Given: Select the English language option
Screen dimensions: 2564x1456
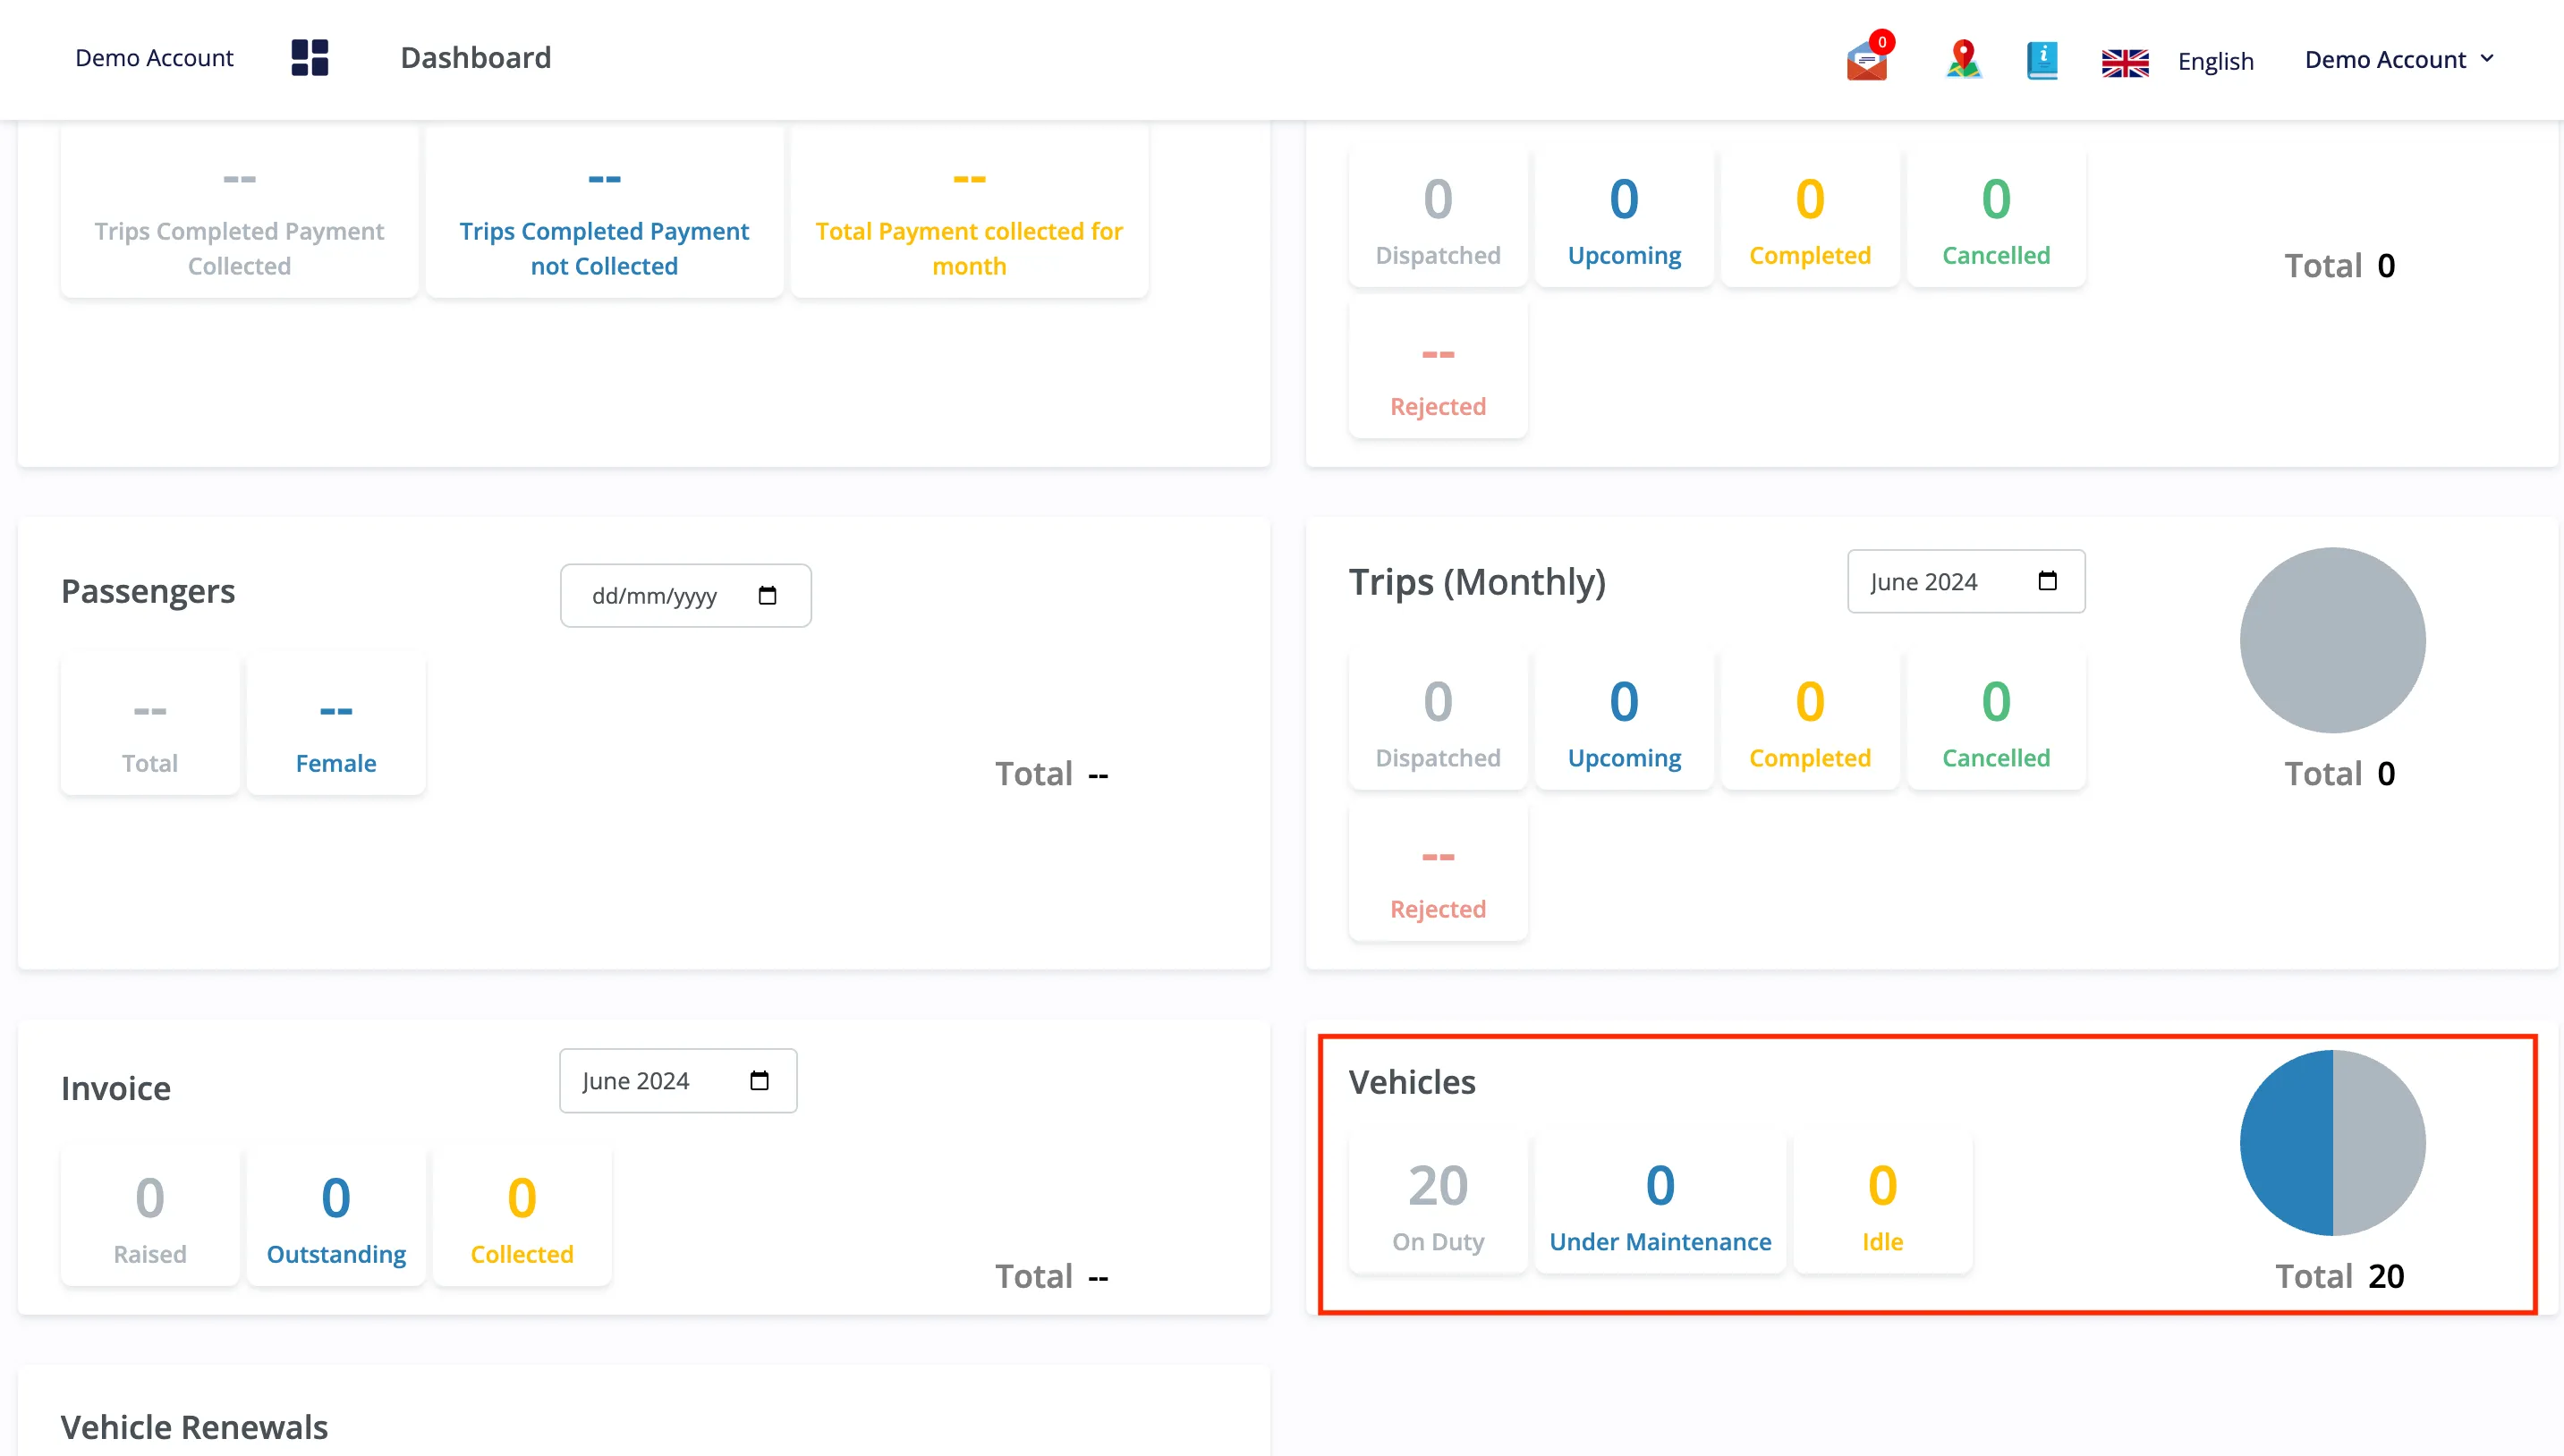Looking at the screenshot, I should tap(2215, 61).
